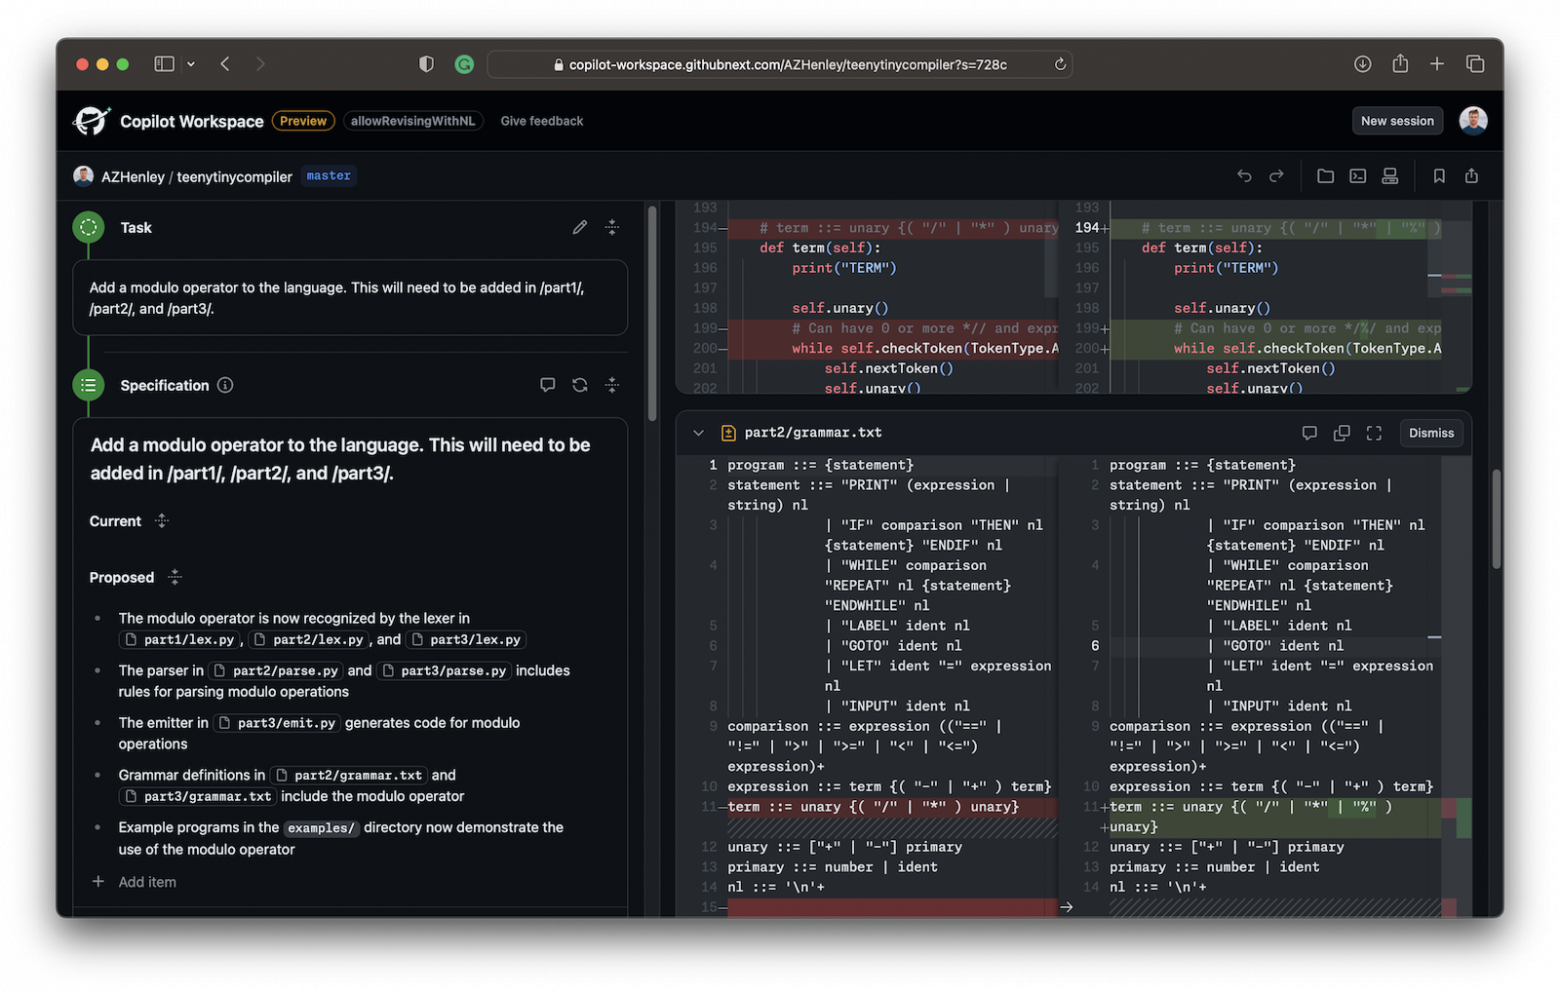Click the copy icon for part2/grammar.txt
Screen dimensions: 1560x992
coord(1341,433)
